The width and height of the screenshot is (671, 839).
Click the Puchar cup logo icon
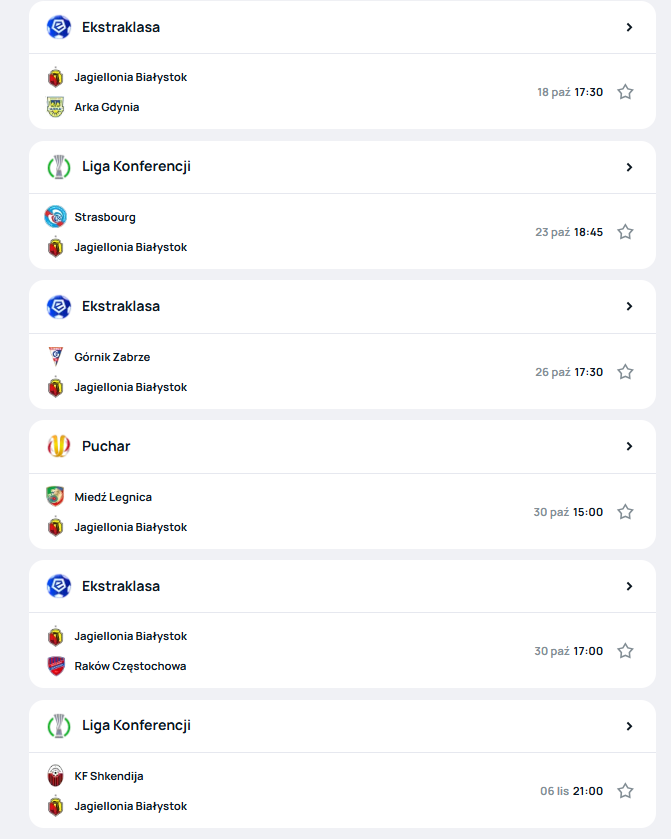(x=59, y=446)
